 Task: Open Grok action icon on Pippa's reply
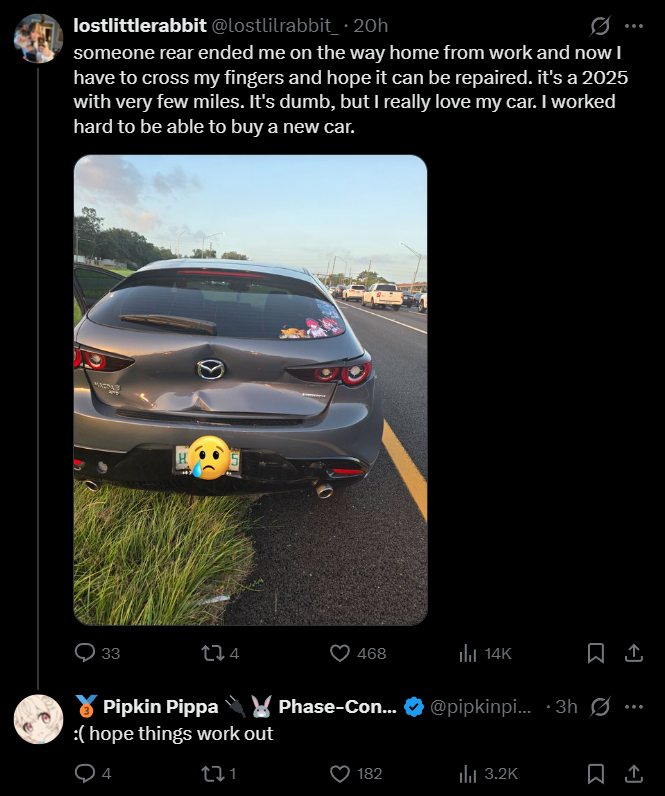point(600,707)
